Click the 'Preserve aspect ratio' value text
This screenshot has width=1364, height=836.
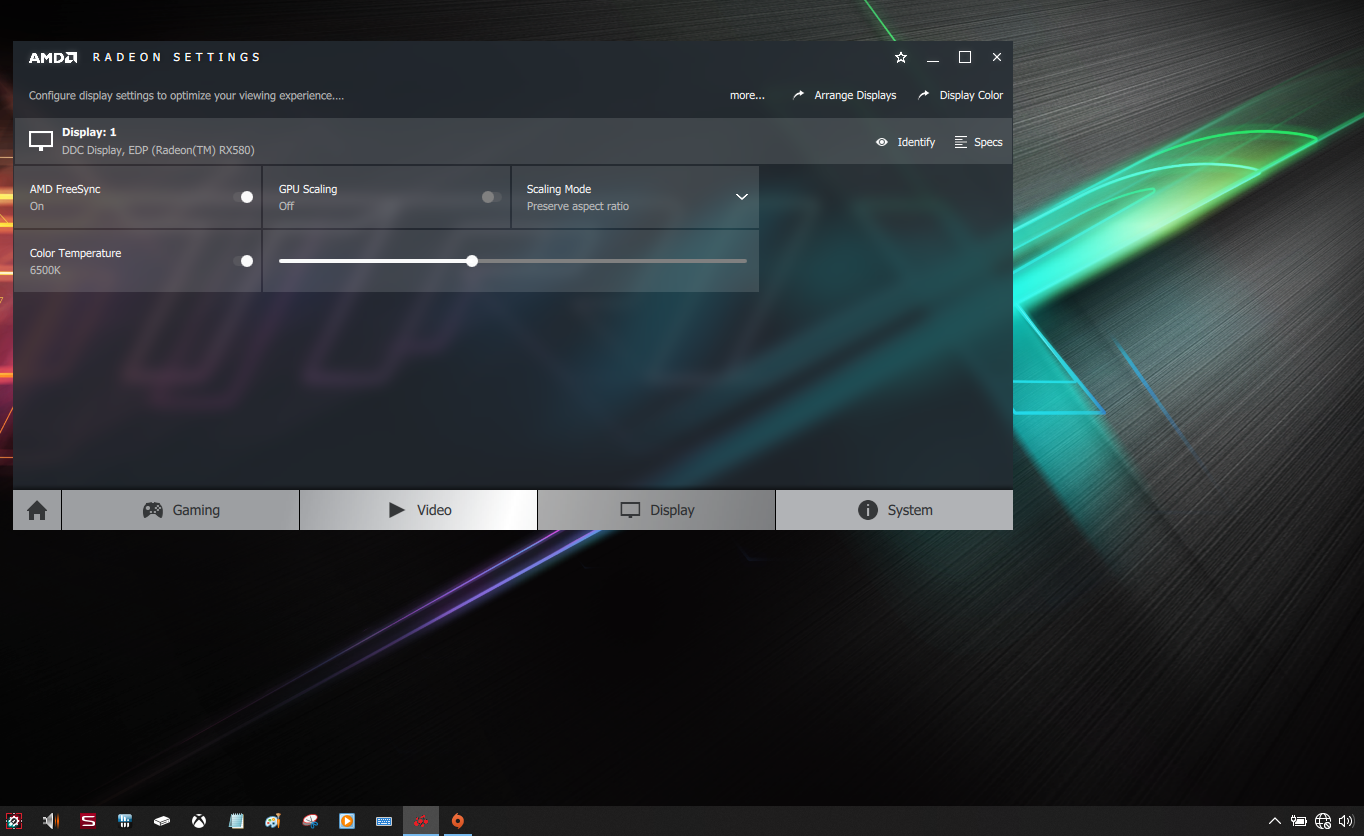click(x=578, y=206)
